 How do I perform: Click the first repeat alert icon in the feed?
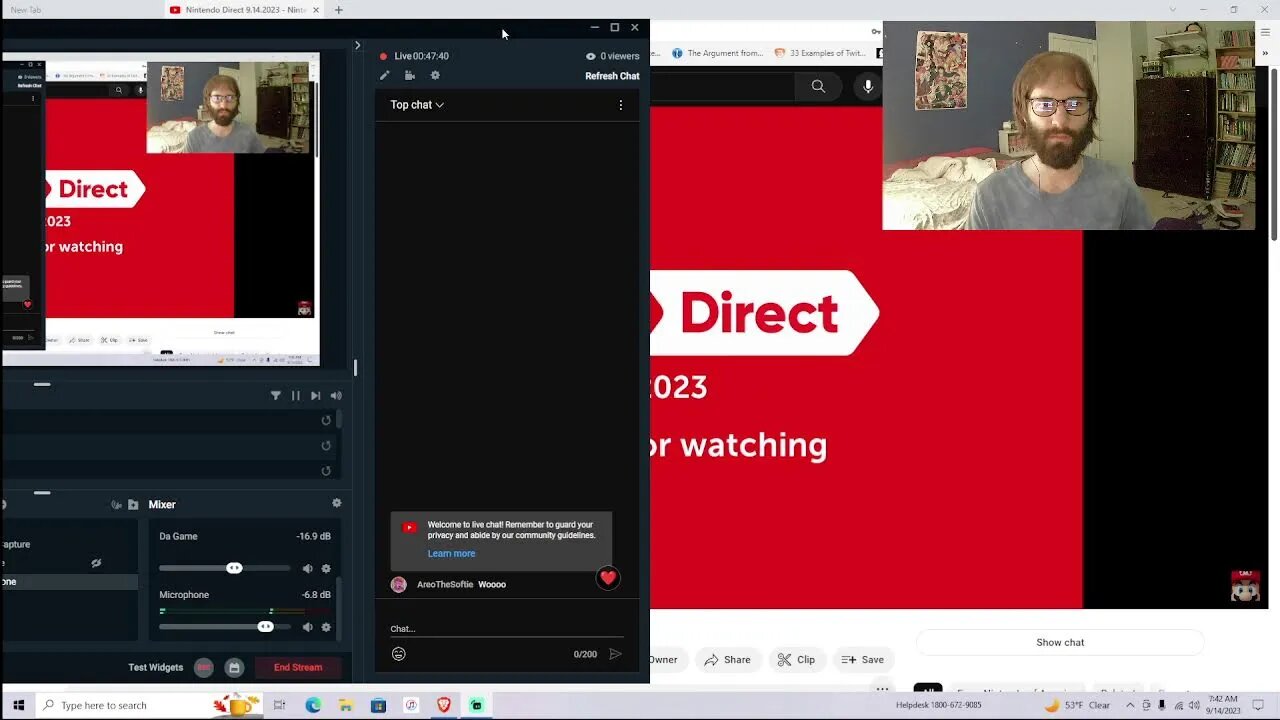pos(326,421)
